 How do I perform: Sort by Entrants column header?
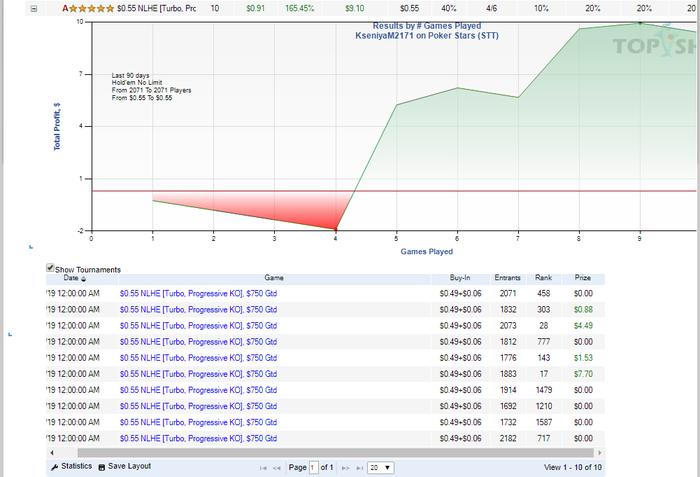pos(508,278)
